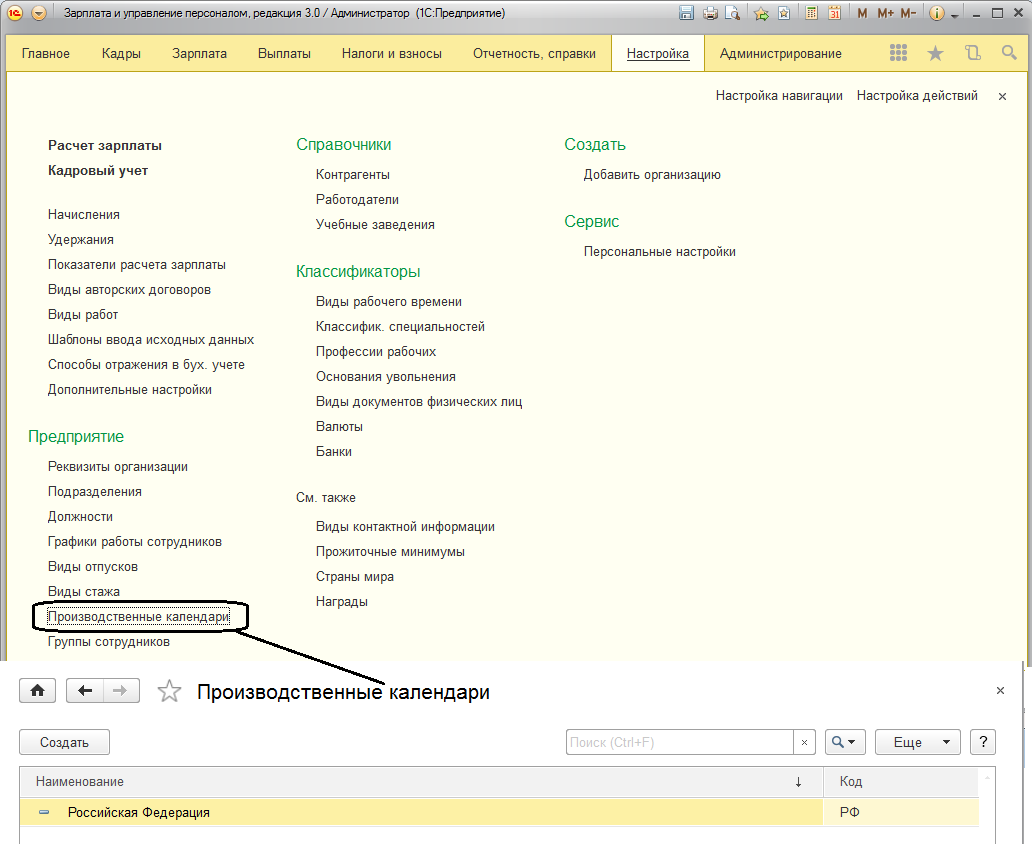
Task: Click the magnifier search icon in section panel
Action: click(x=1009, y=53)
